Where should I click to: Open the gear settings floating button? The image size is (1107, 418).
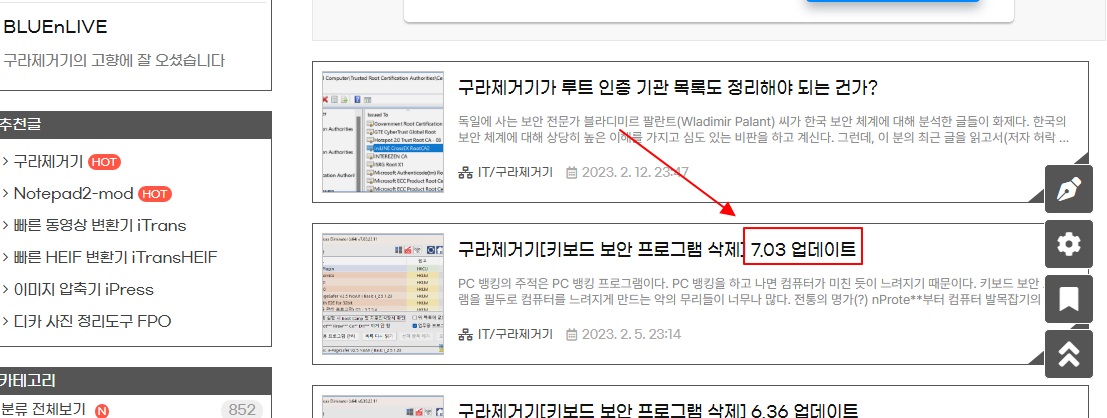(1069, 244)
